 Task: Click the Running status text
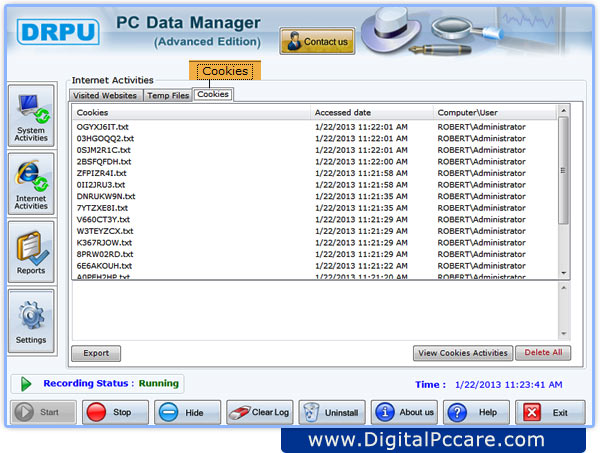point(158,383)
